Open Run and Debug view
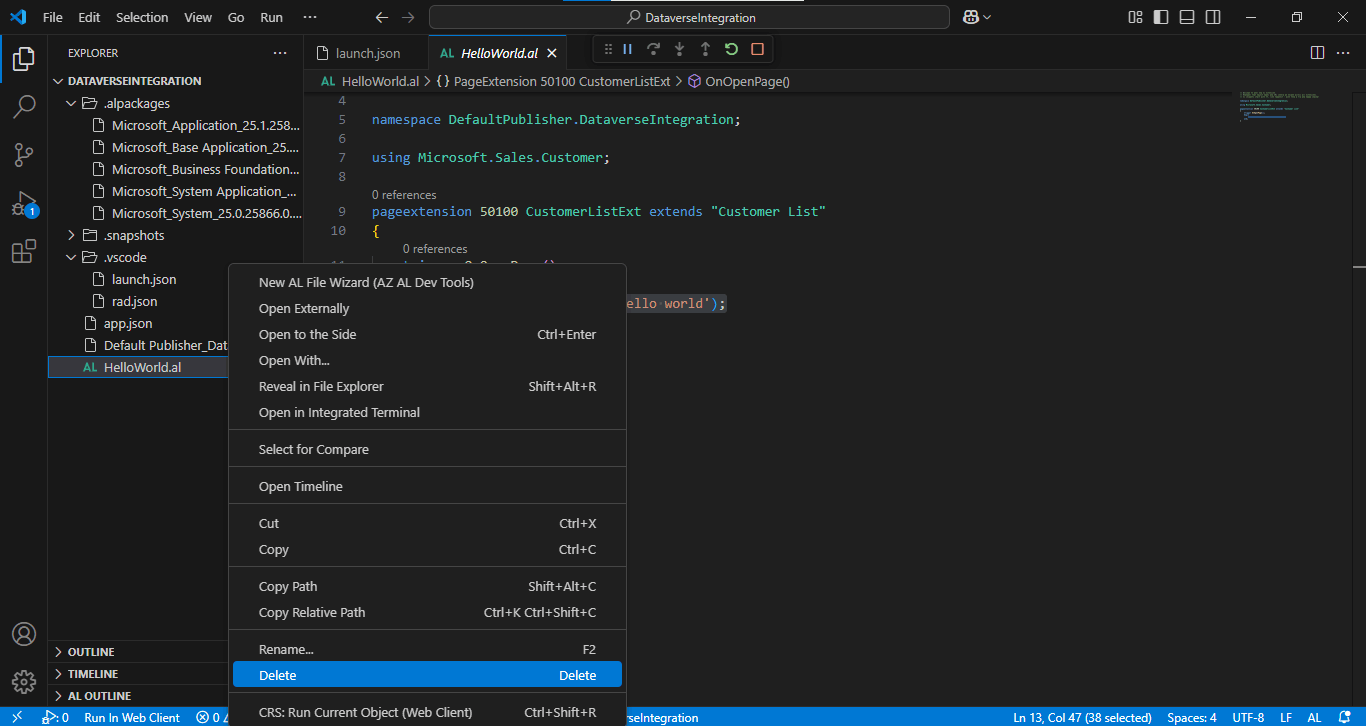 pyautogui.click(x=24, y=204)
